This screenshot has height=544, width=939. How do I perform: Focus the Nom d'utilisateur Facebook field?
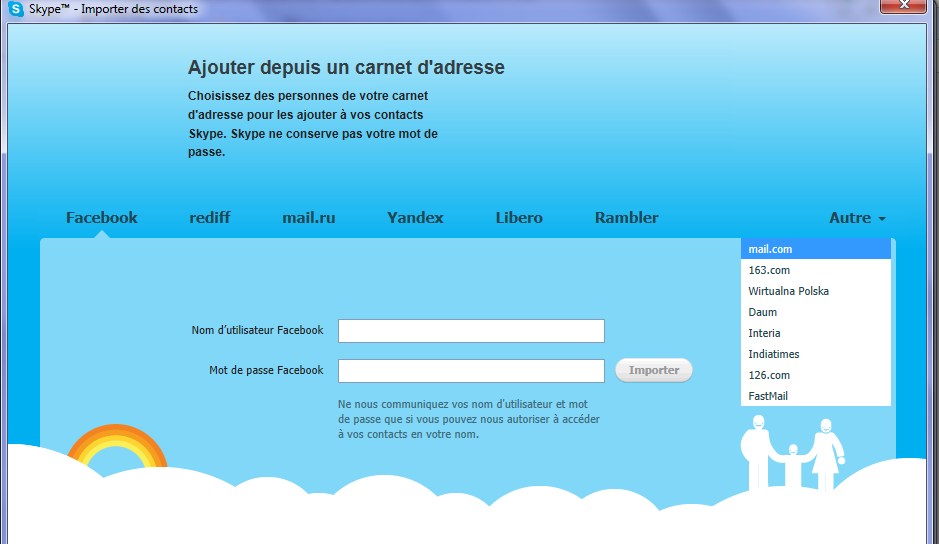pos(471,331)
